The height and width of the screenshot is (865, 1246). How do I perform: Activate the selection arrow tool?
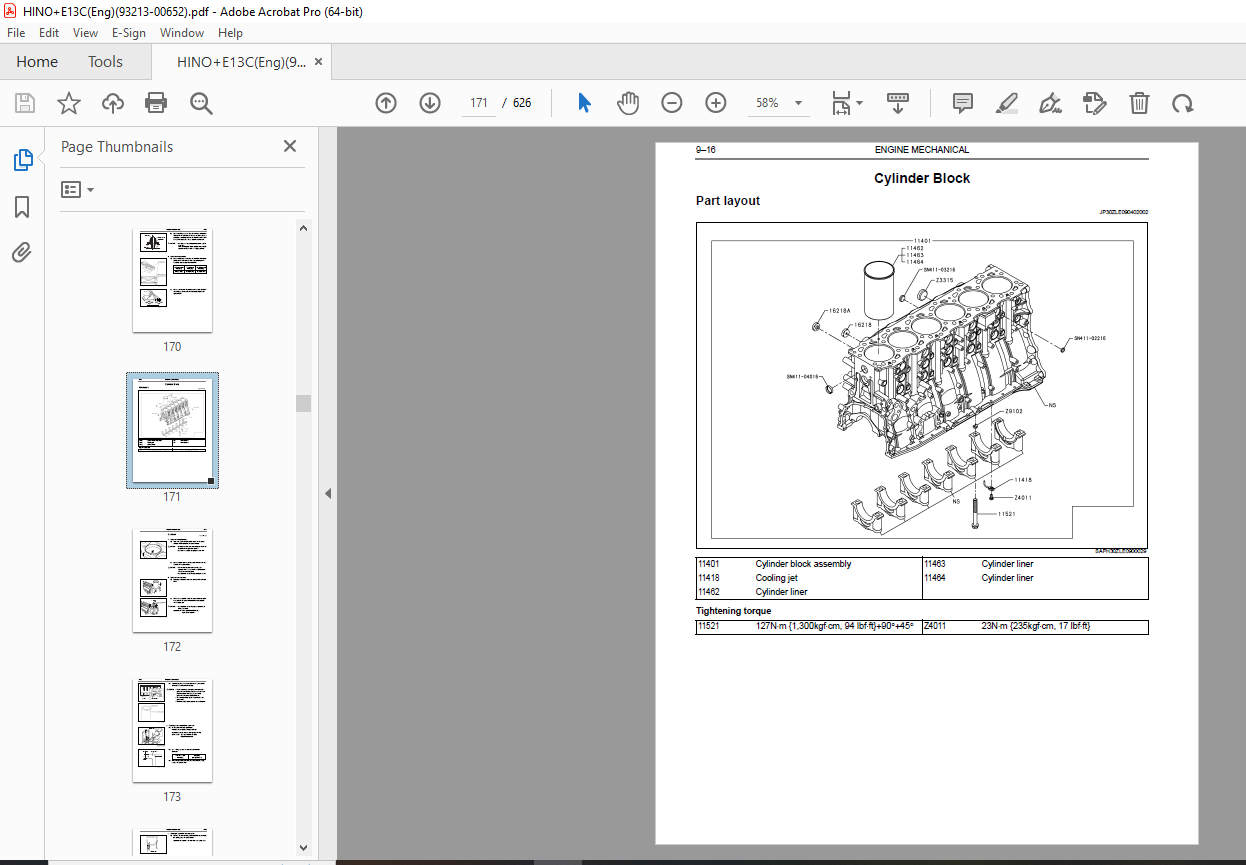[x=585, y=103]
